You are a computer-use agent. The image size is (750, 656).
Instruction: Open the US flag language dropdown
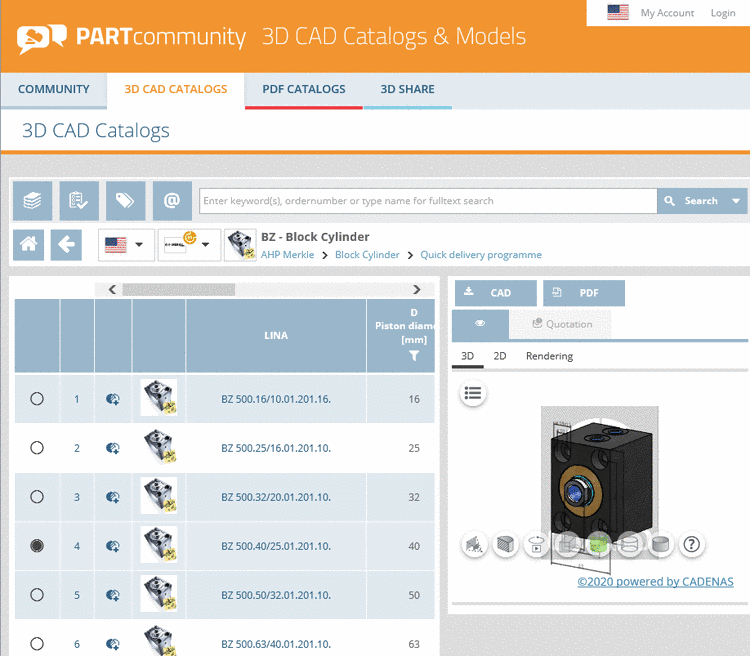126,245
